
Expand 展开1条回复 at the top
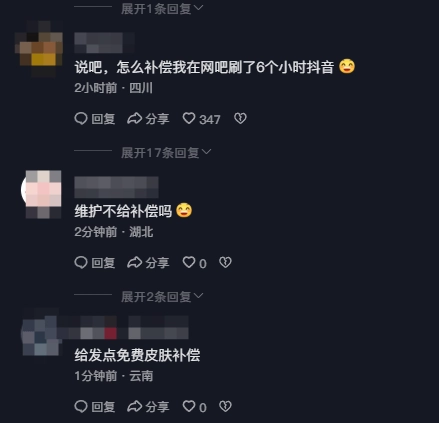[162, 8]
